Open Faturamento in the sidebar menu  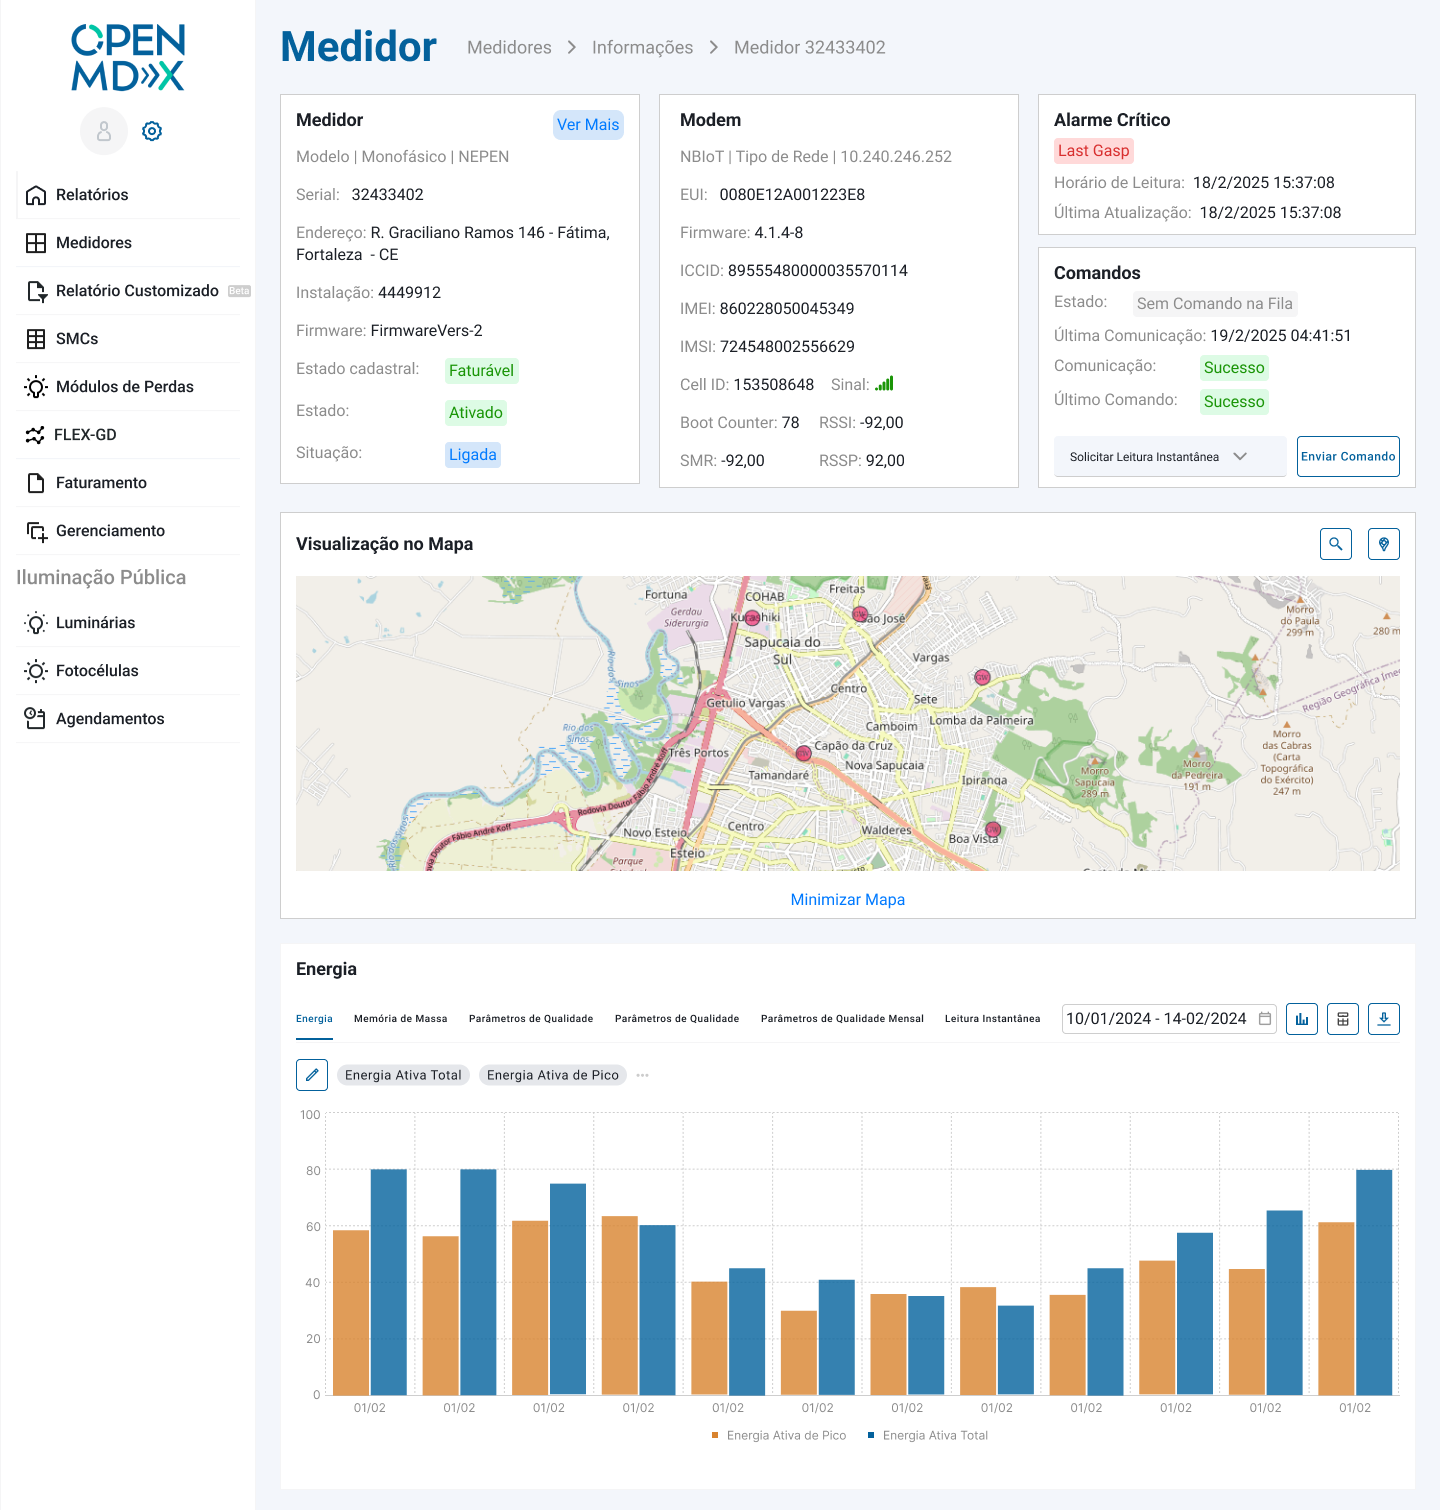coord(101,483)
